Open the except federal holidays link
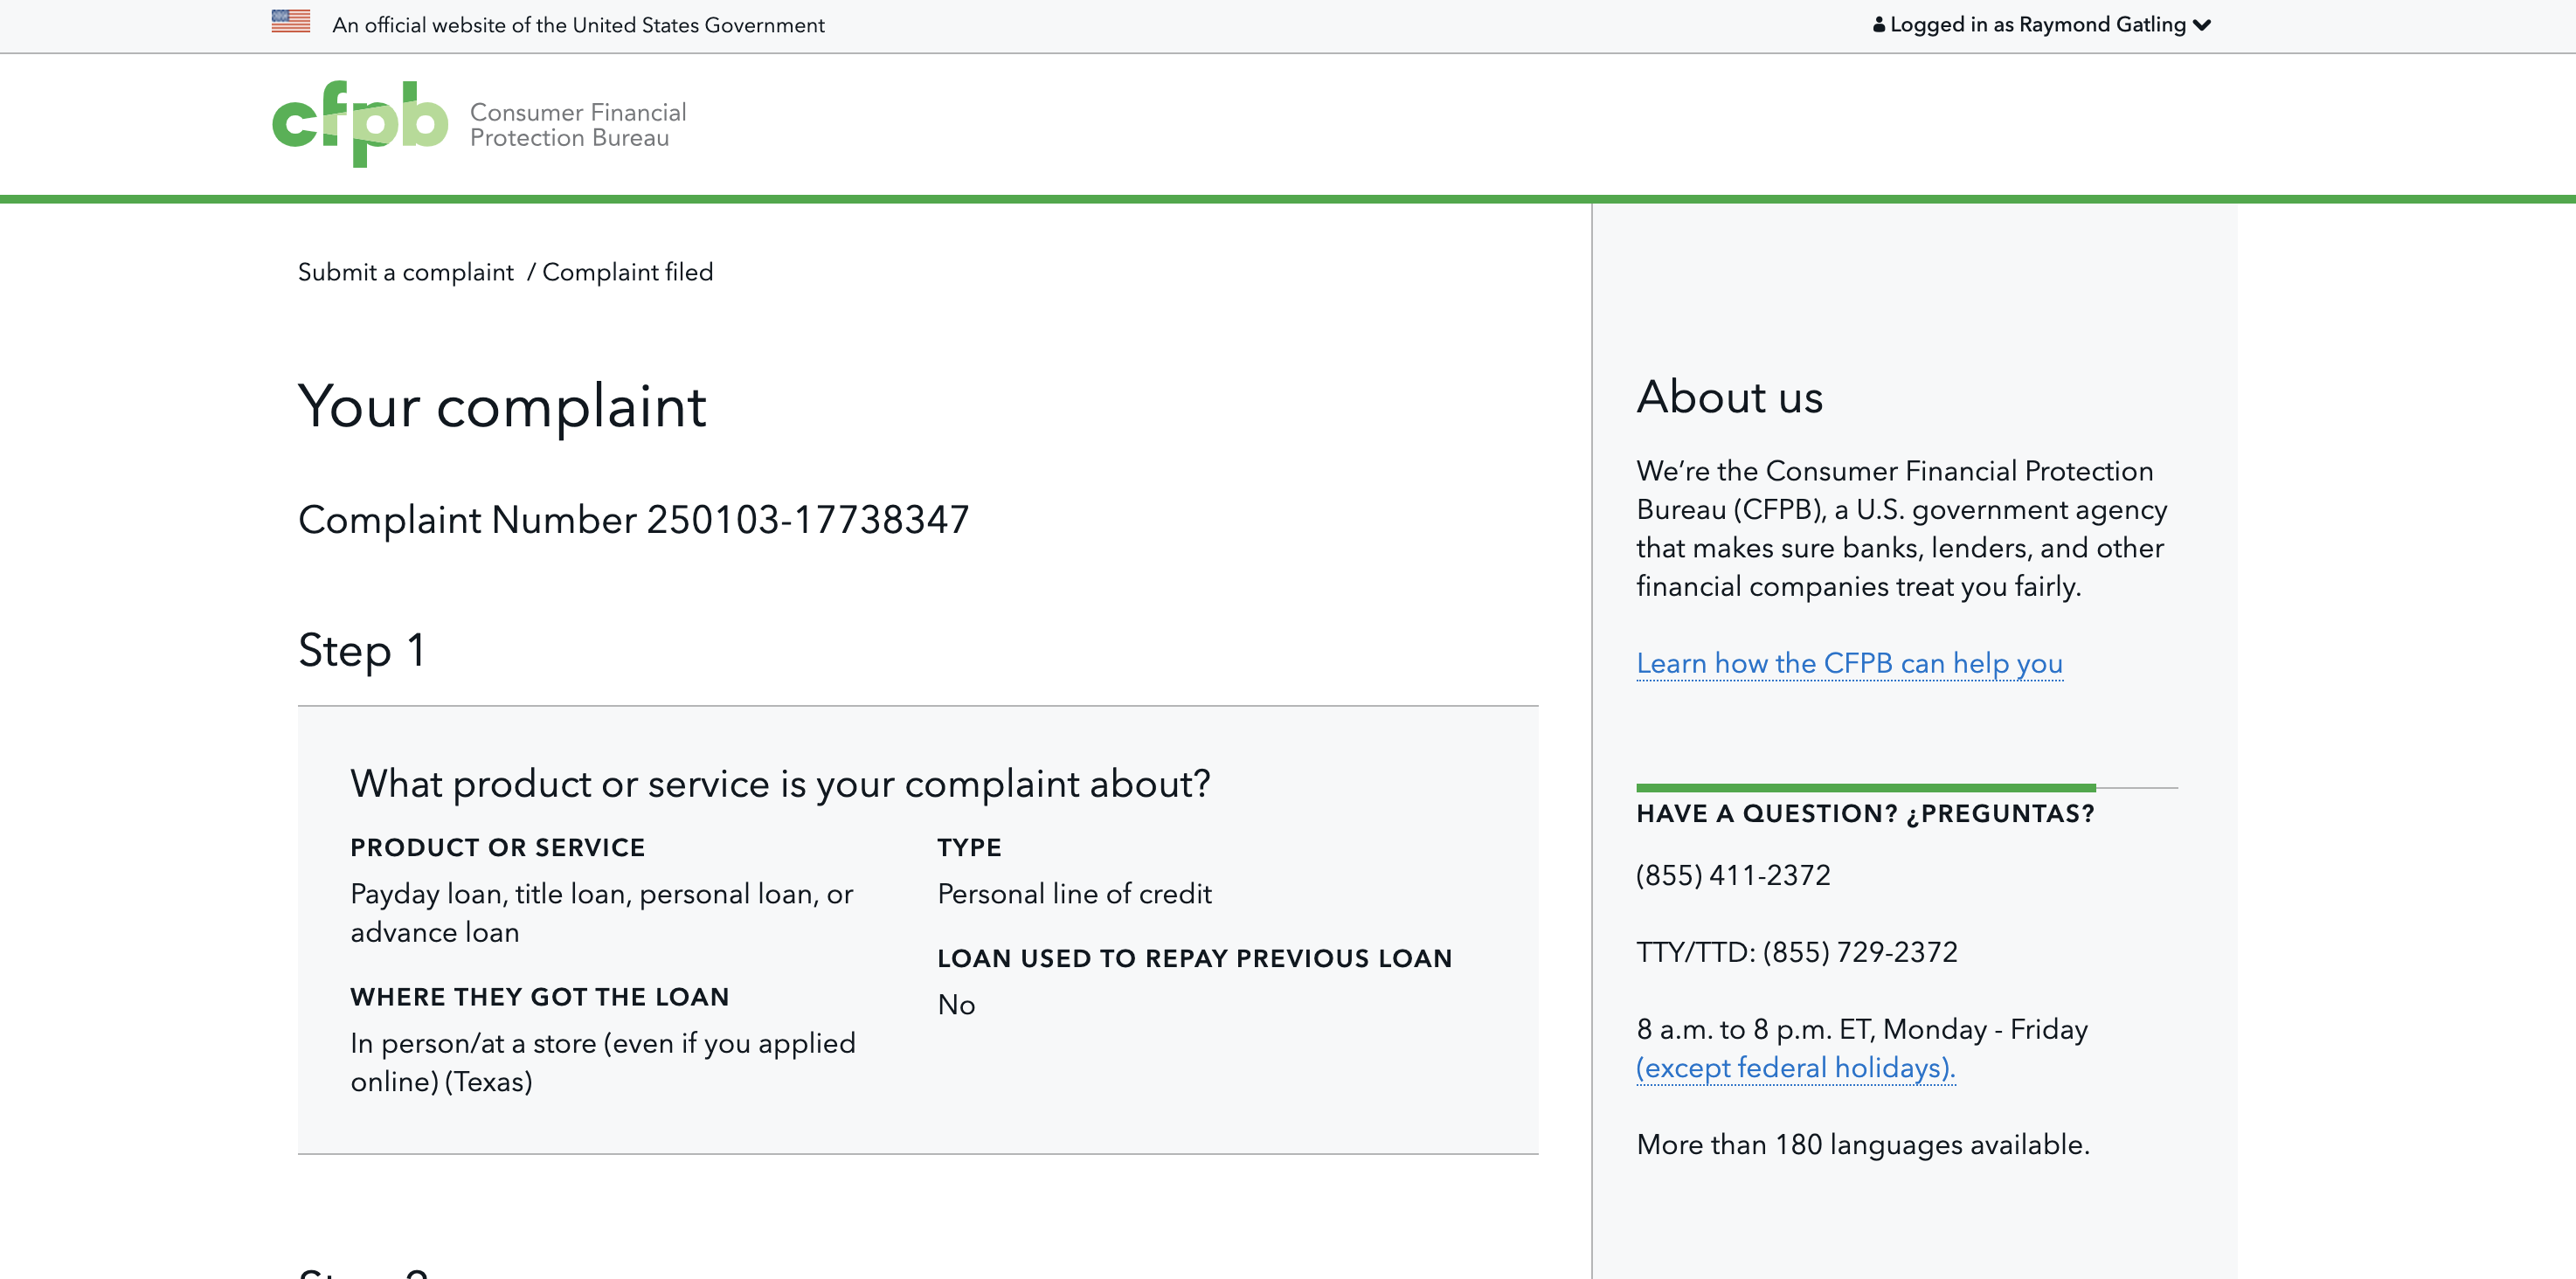This screenshot has width=2576, height=1279. (1795, 1068)
